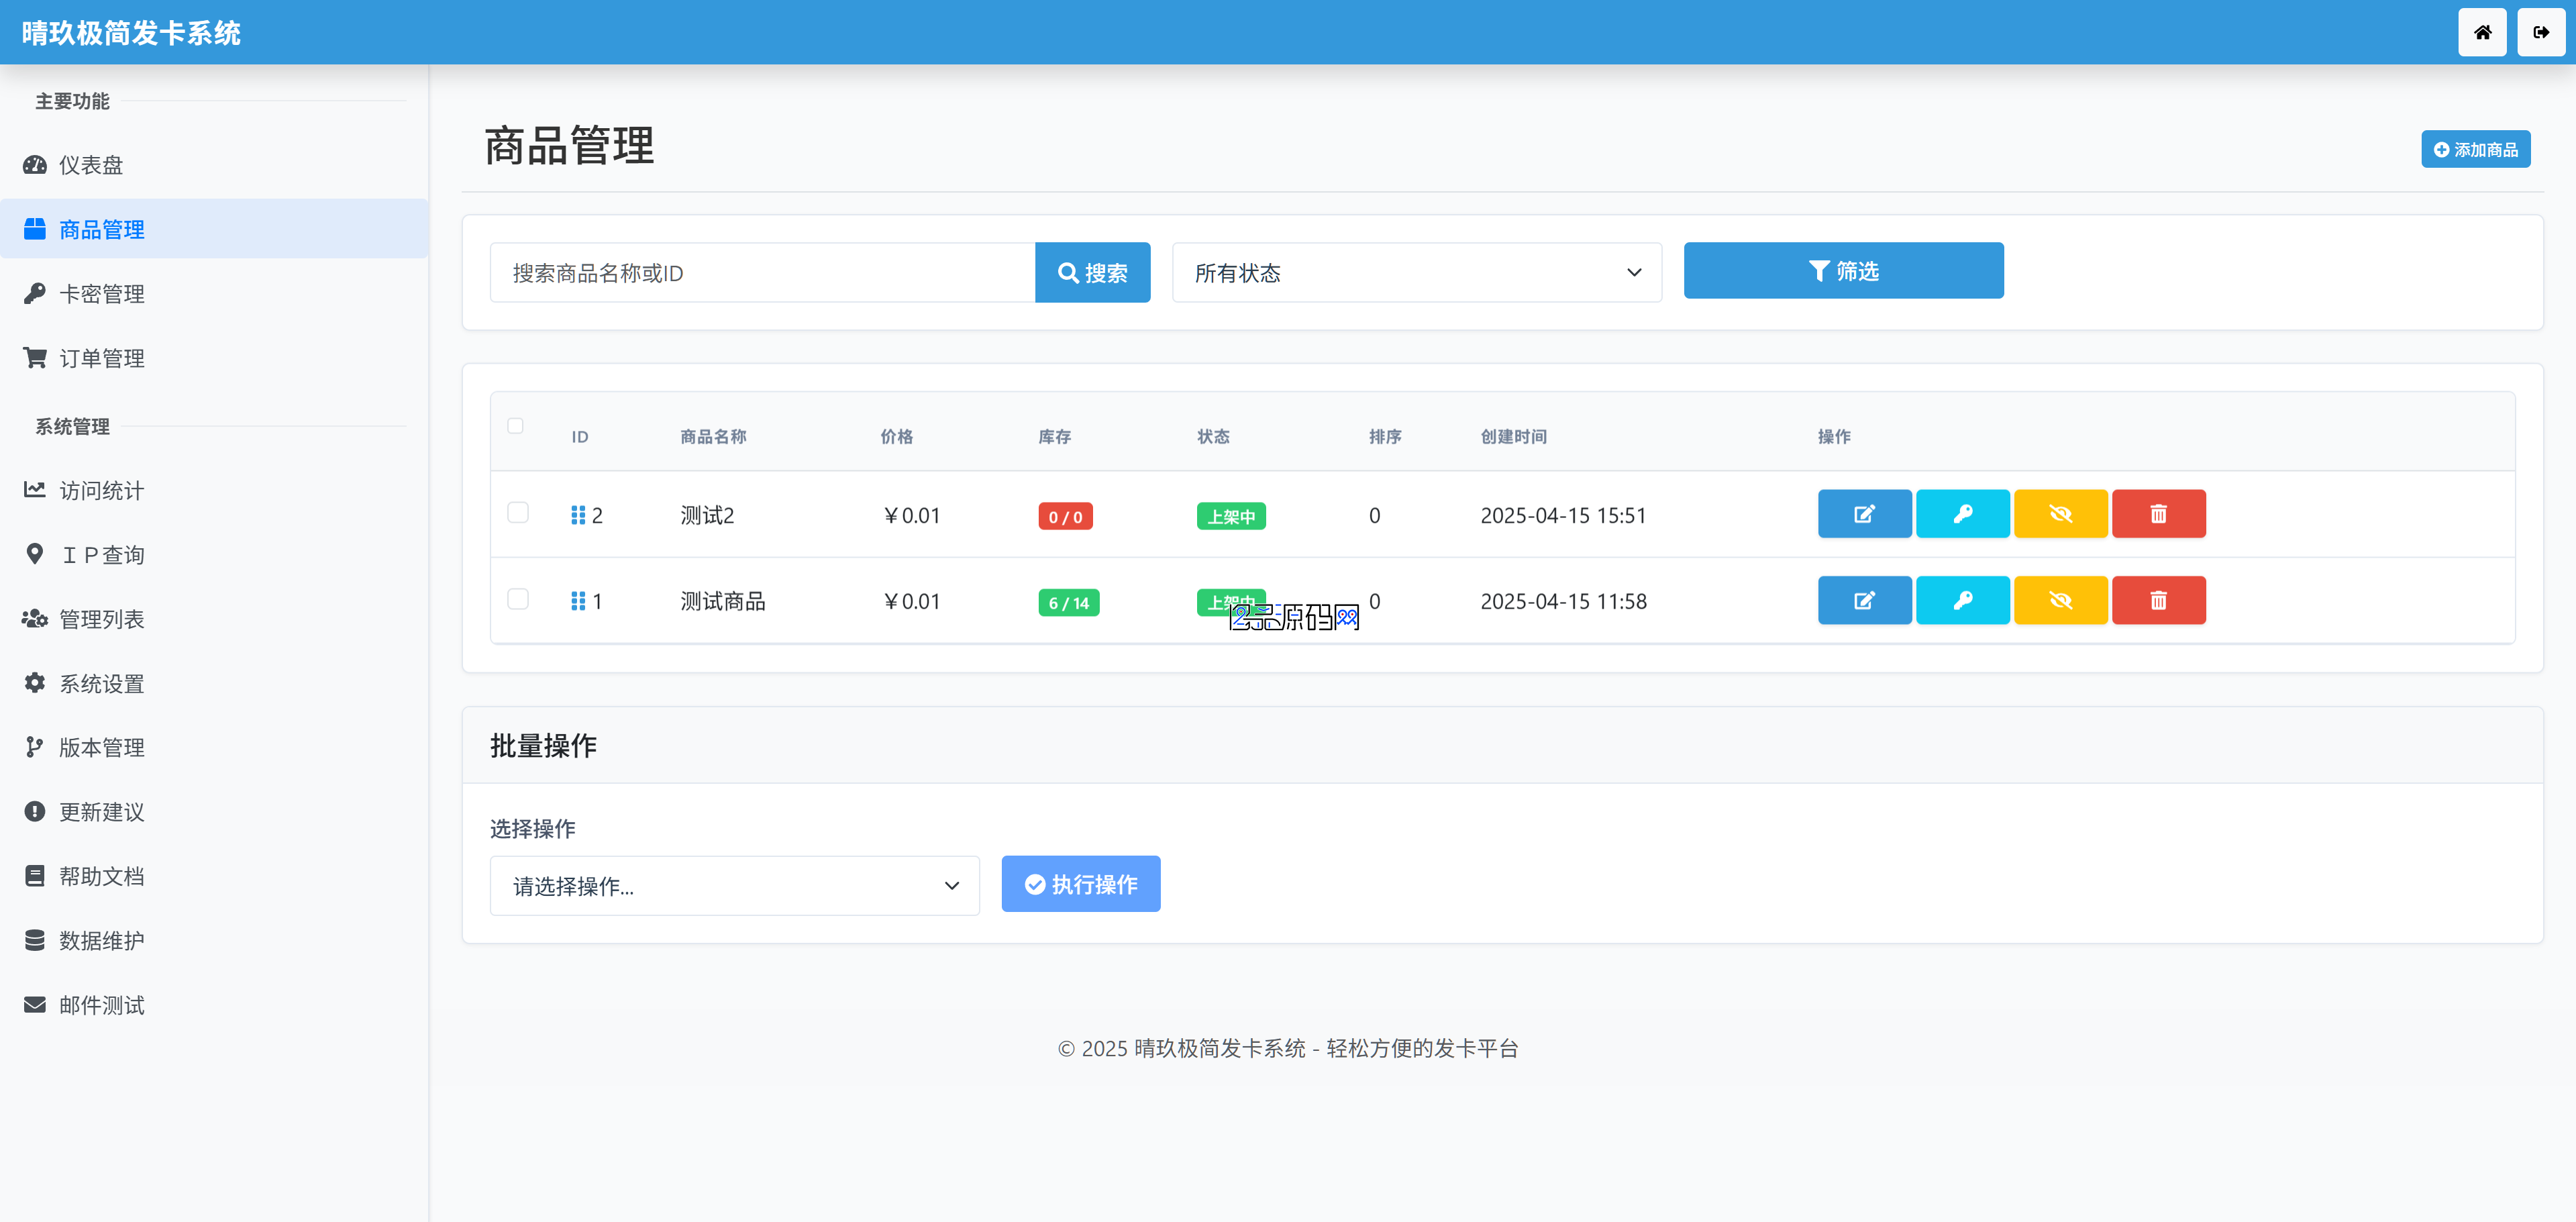Click the 筛选 filter button
This screenshot has height=1222, width=2576.
1843,270
